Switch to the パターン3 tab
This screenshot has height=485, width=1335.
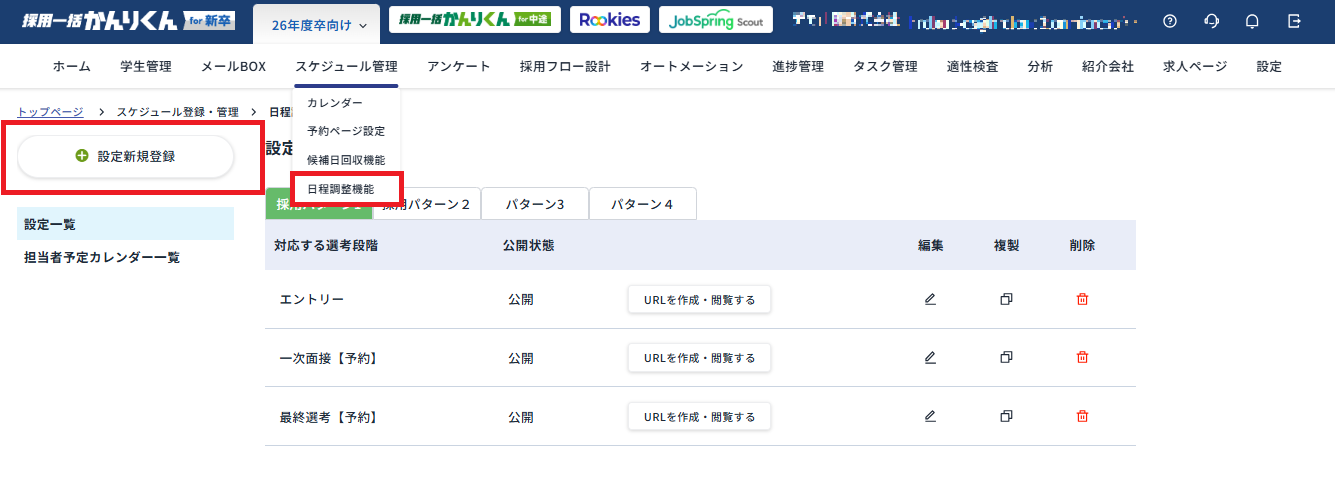[534, 204]
